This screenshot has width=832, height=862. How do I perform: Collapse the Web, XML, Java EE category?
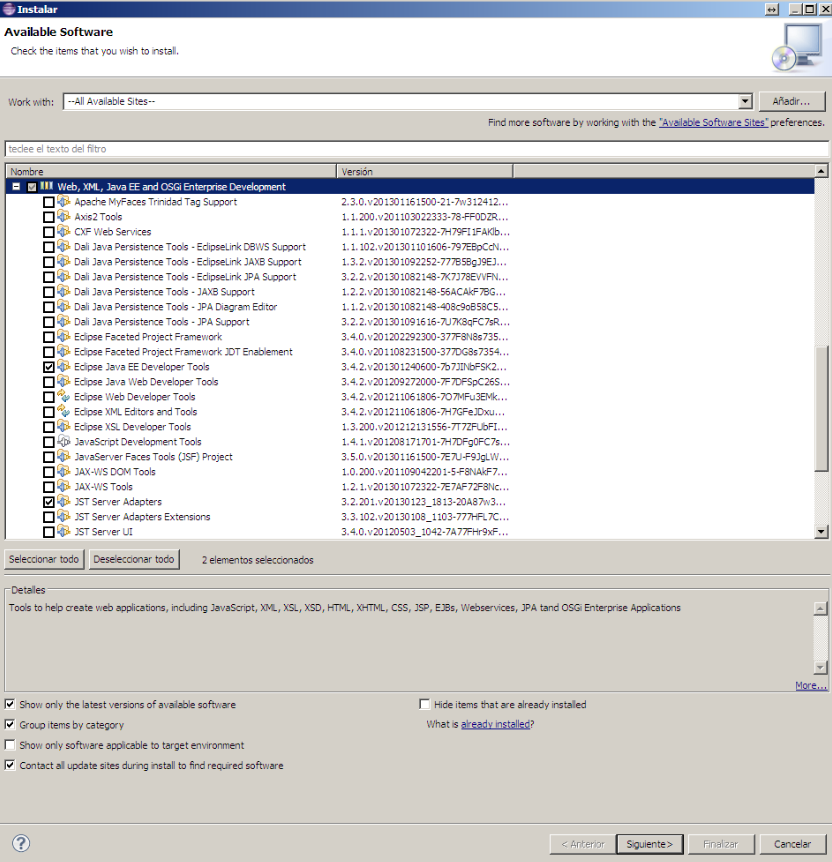point(16,187)
